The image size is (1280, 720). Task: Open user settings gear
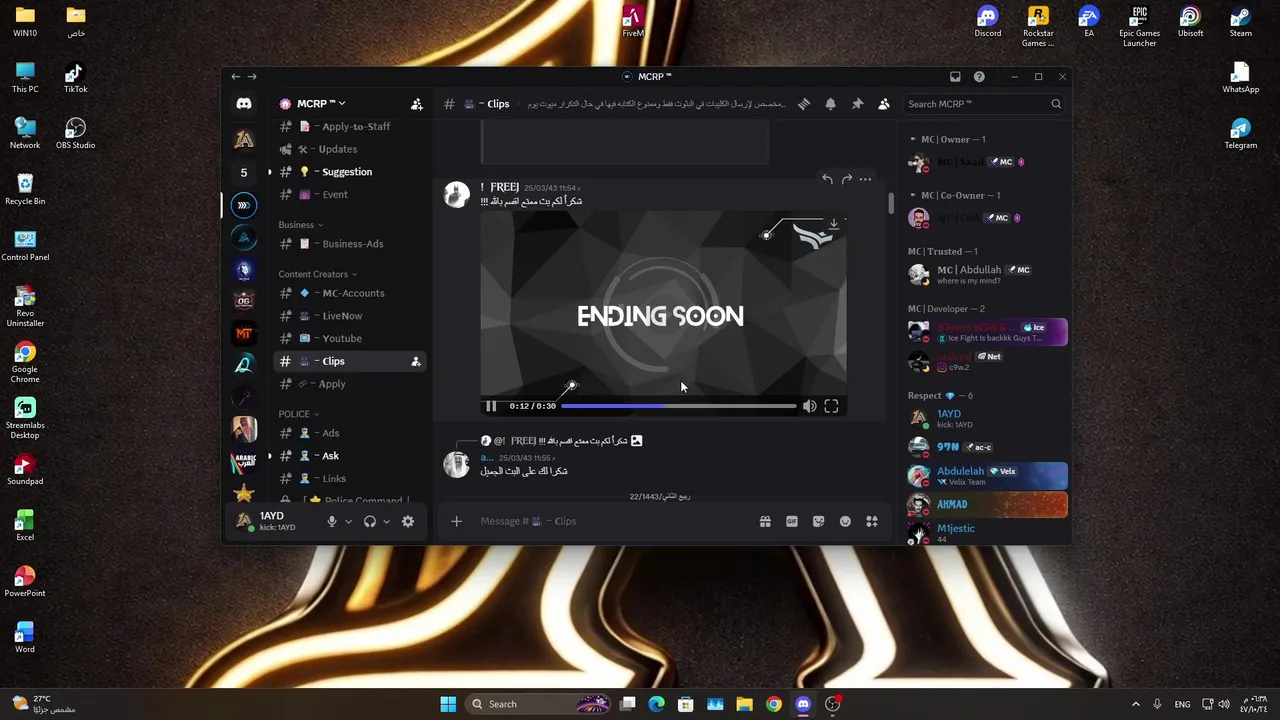[x=408, y=521]
